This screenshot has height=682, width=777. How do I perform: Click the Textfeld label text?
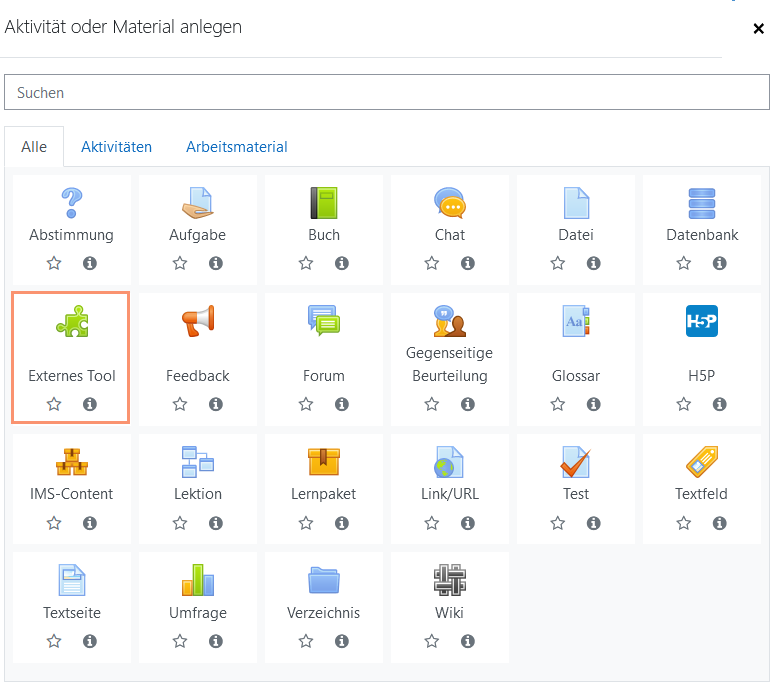coord(701,494)
